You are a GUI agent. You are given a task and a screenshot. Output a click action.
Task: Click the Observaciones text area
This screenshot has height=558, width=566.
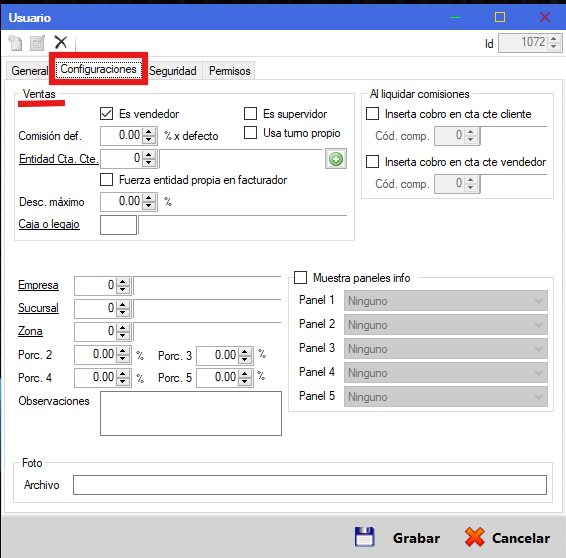[191, 414]
